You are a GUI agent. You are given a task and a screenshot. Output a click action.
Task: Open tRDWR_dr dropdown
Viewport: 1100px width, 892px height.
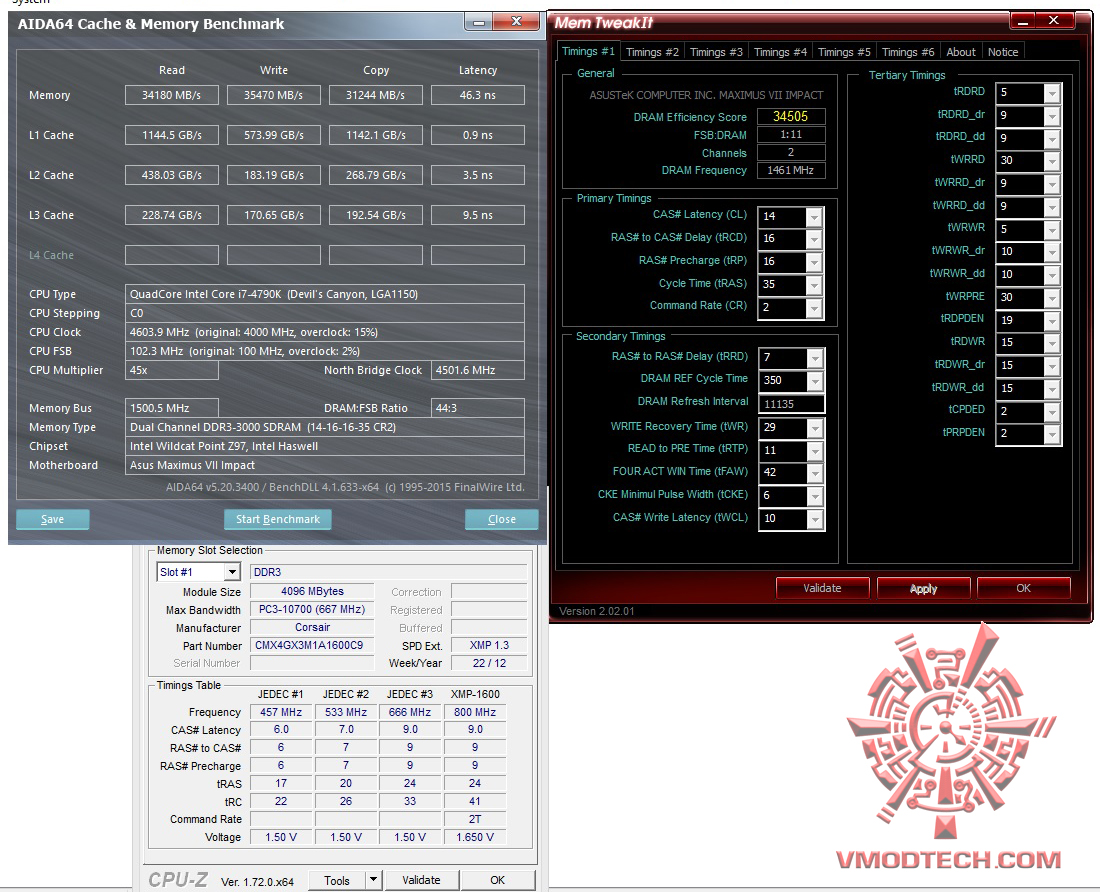1052,367
